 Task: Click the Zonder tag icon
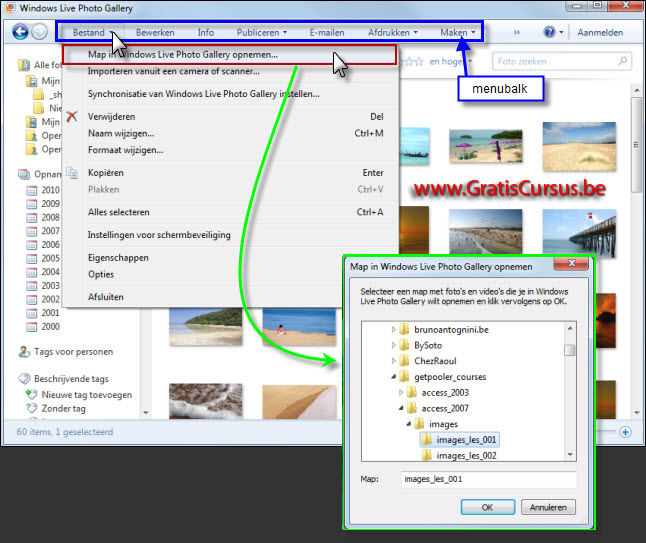(31, 408)
